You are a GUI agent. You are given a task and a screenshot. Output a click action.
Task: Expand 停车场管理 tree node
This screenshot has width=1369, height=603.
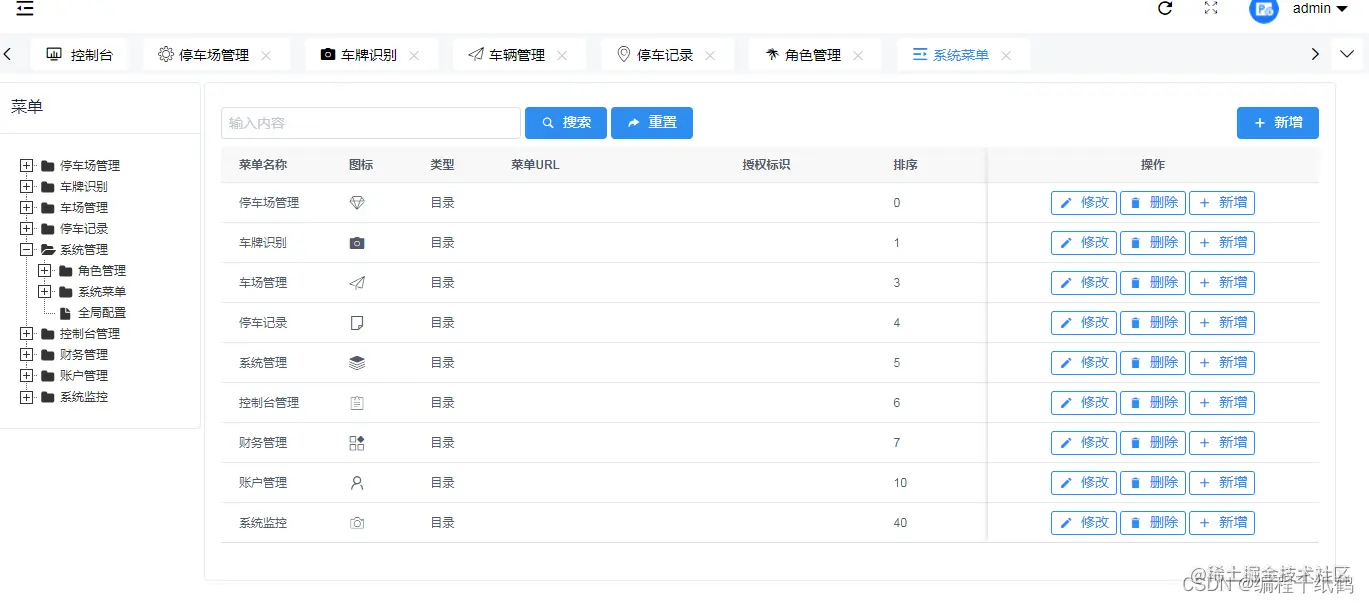click(27, 166)
